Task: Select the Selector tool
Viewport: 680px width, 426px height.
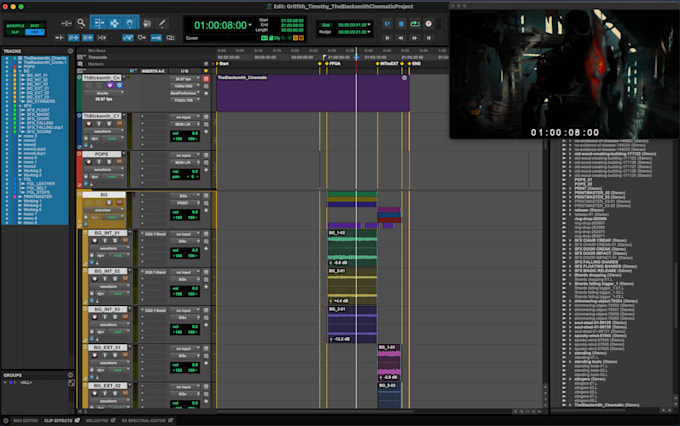Action: (x=114, y=23)
